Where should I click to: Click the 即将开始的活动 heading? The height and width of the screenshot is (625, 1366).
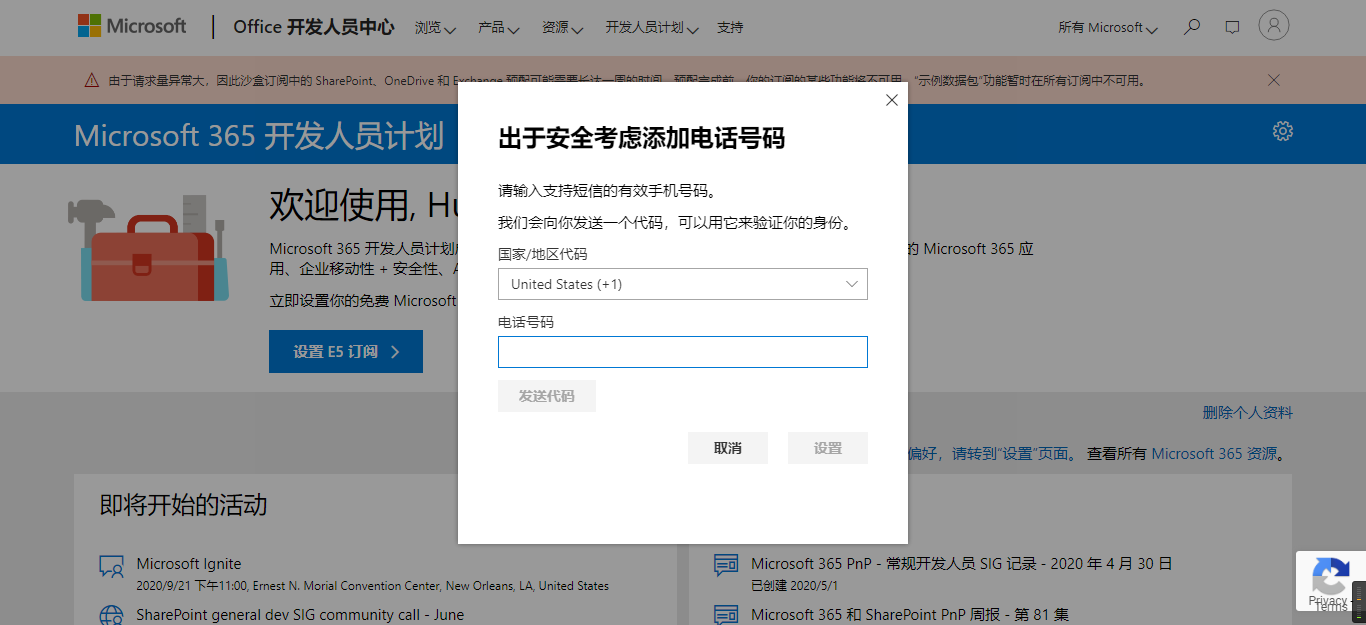(x=183, y=505)
